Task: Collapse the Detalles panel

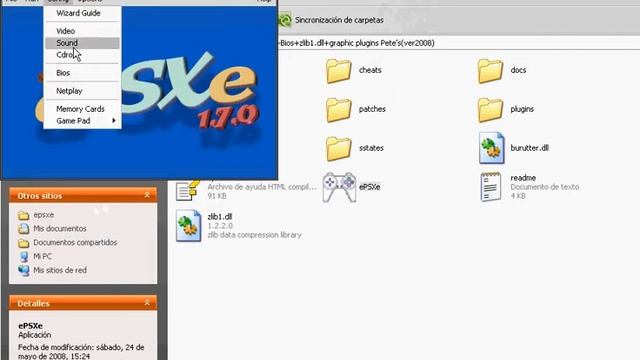Action: tap(147, 303)
